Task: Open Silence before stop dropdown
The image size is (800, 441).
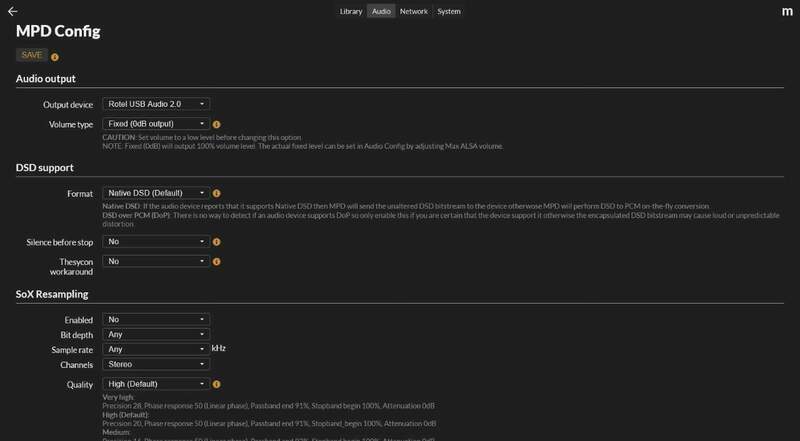Action: click(155, 242)
